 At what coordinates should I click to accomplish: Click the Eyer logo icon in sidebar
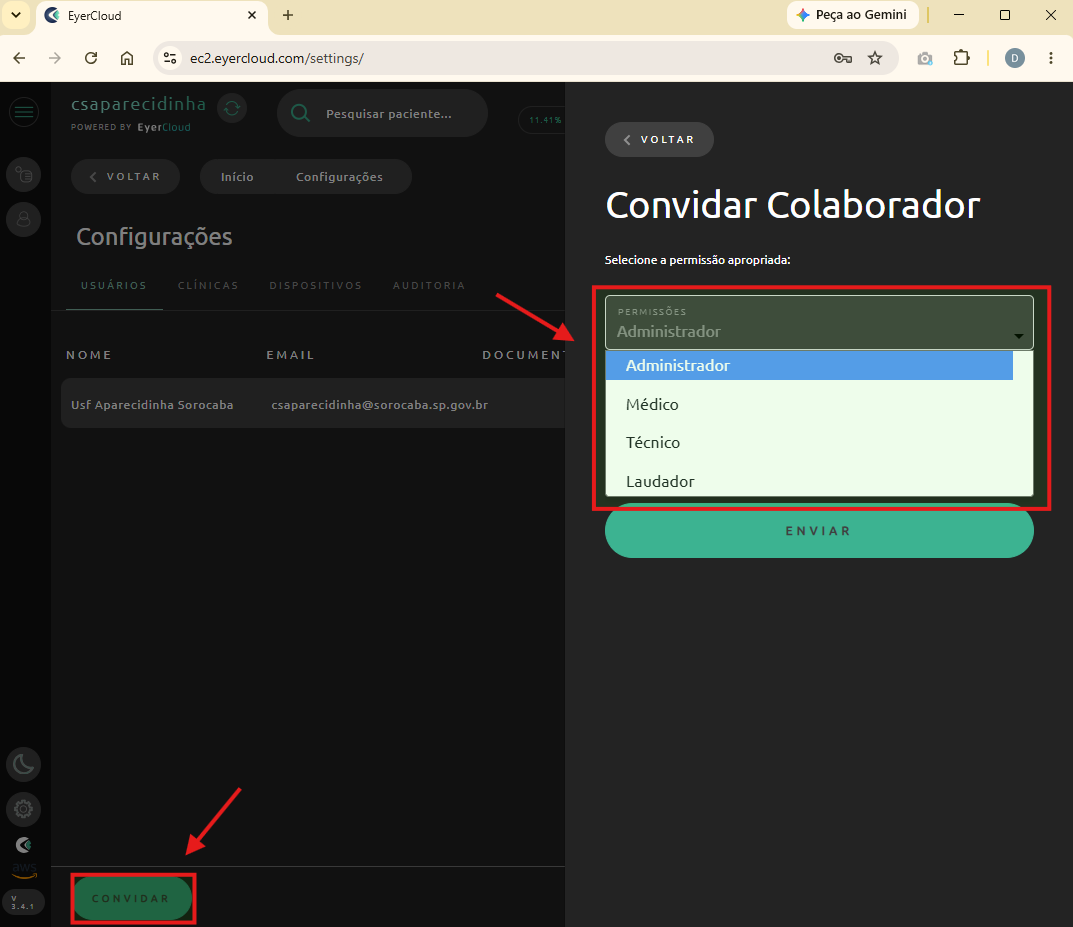(x=24, y=846)
